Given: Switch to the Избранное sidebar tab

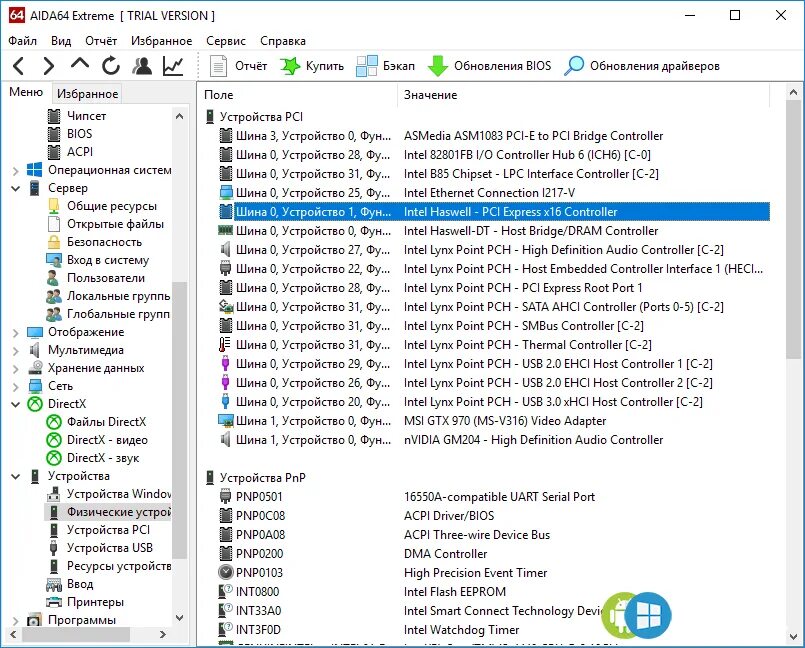Looking at the screenshot, I should 87,94.
